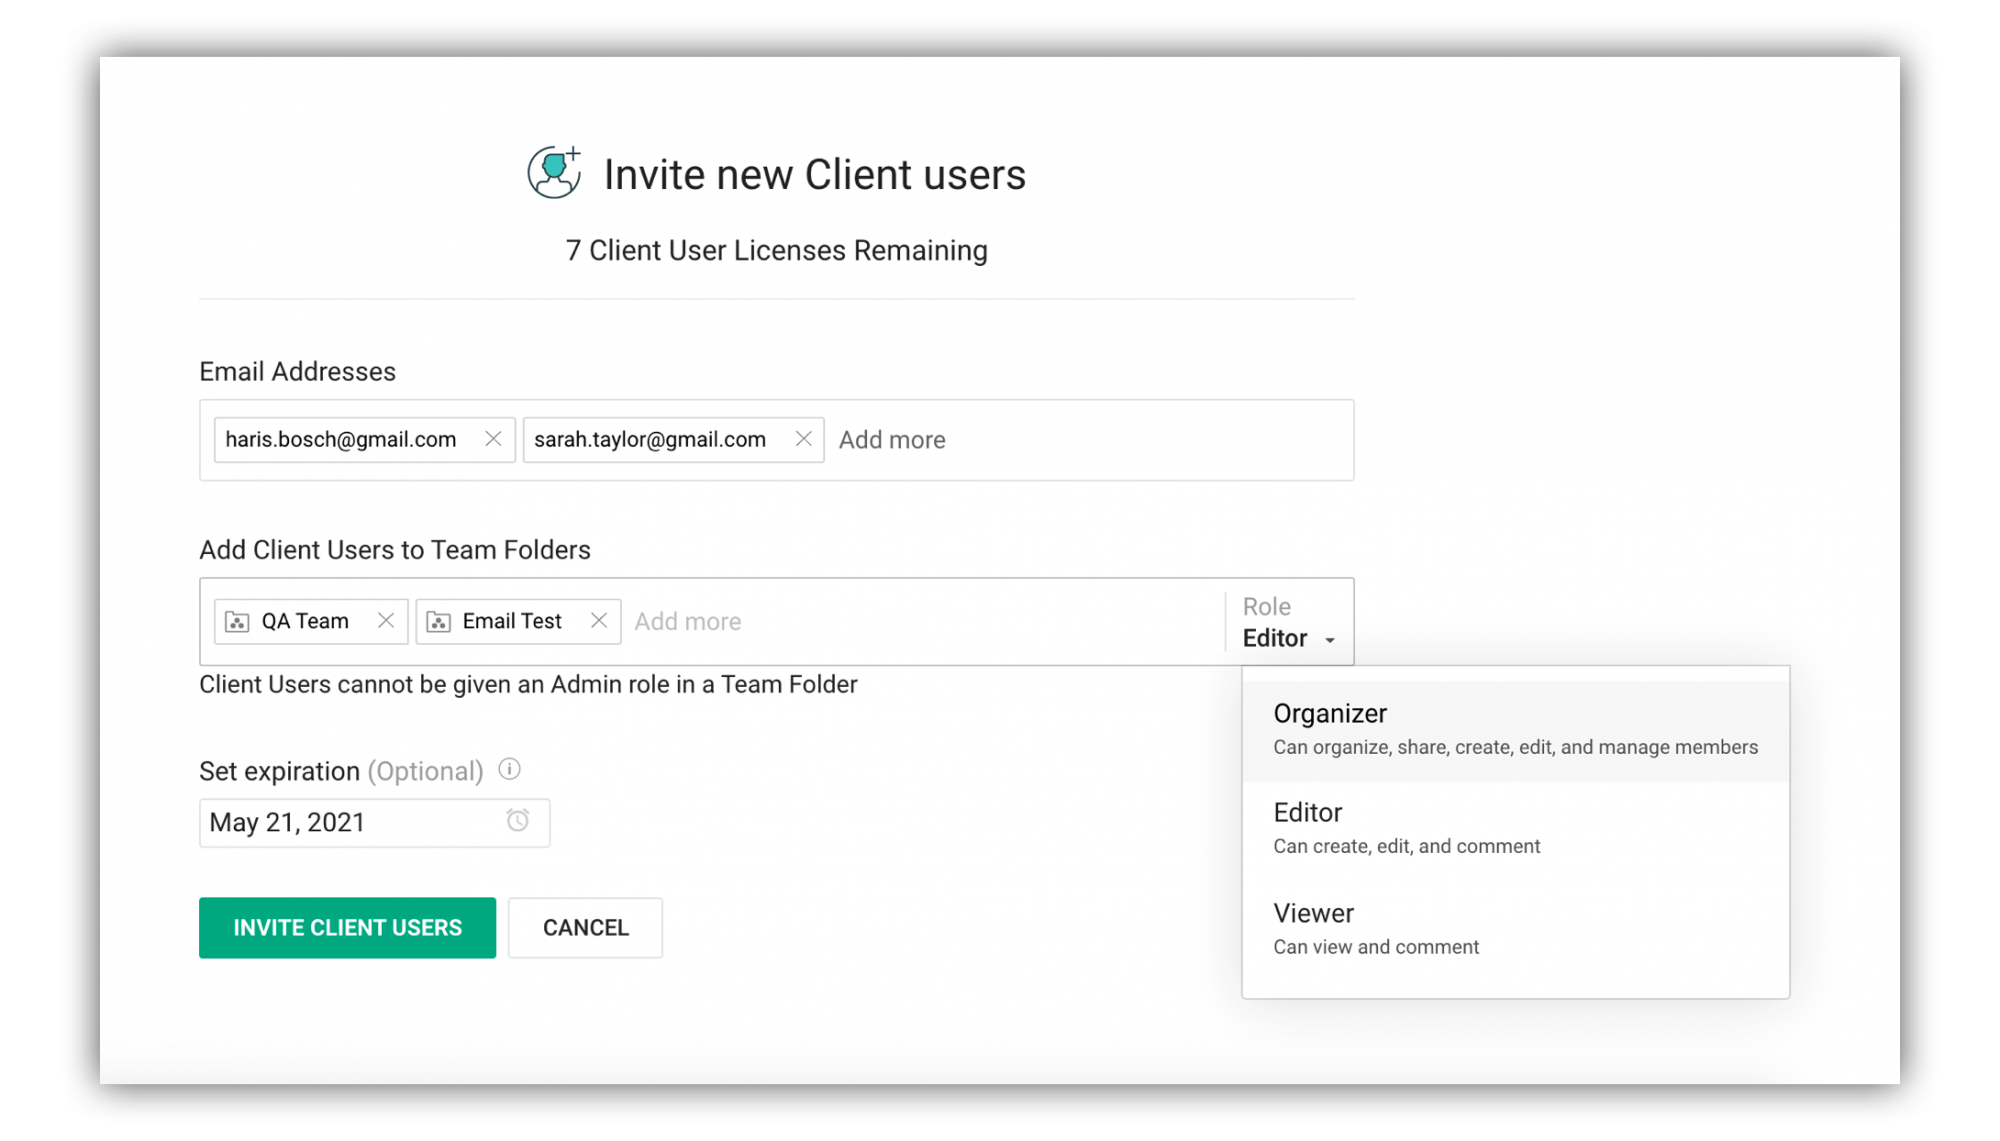Remove sarah.taylor@gmail.com with its X icon
Image resolution: width=2000 pixels, height=1141 pixels.
coord(803,438)
